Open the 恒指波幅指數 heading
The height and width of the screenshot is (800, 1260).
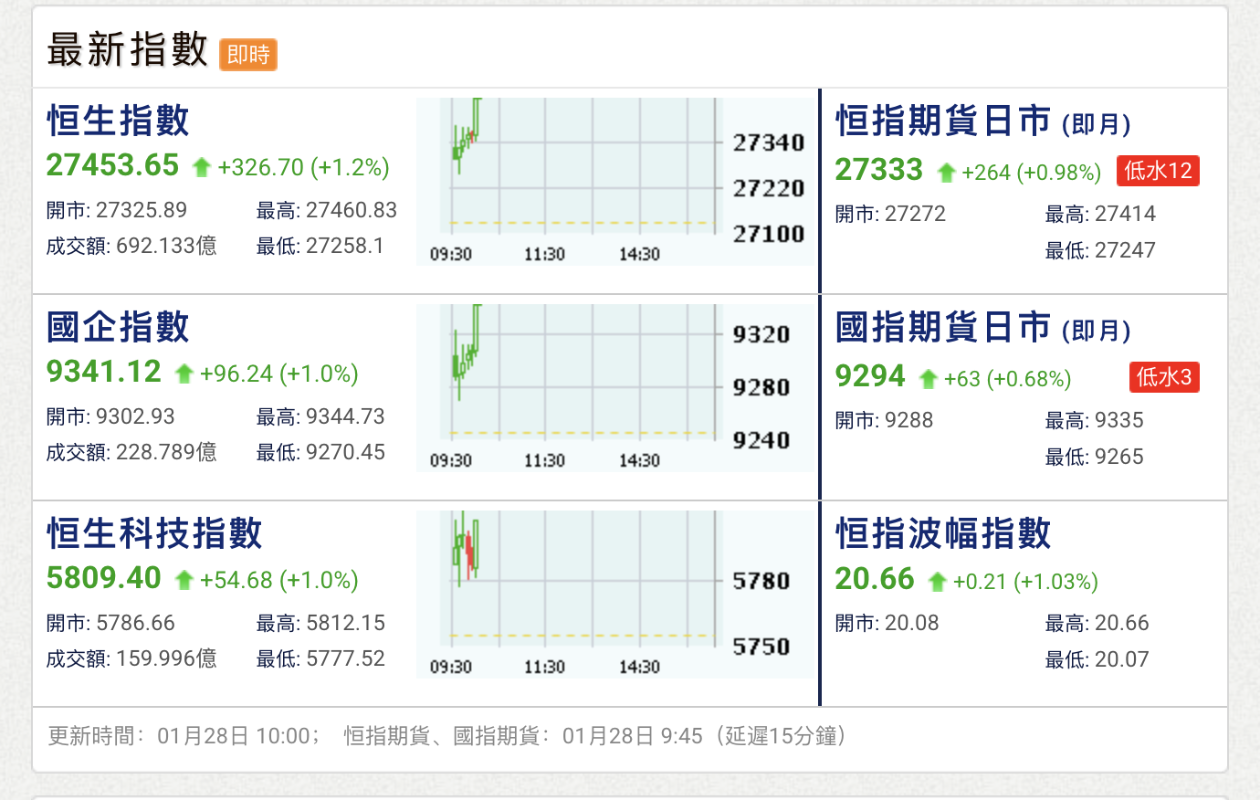[x=943, y=533]
